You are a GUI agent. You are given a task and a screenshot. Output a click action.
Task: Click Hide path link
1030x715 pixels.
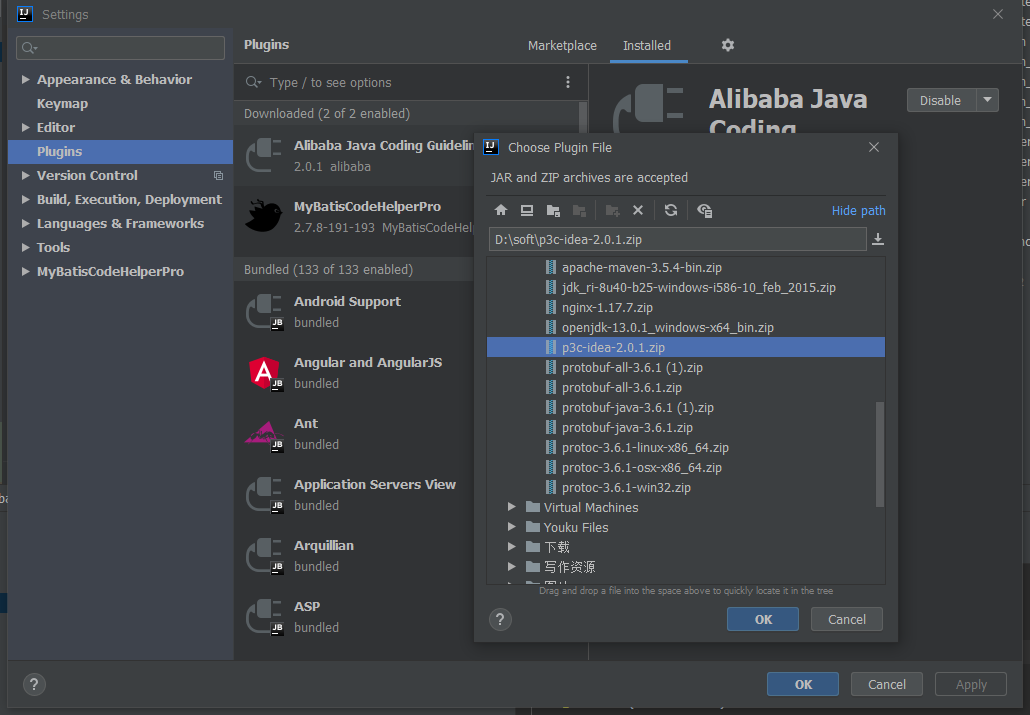tap(858, 210)
